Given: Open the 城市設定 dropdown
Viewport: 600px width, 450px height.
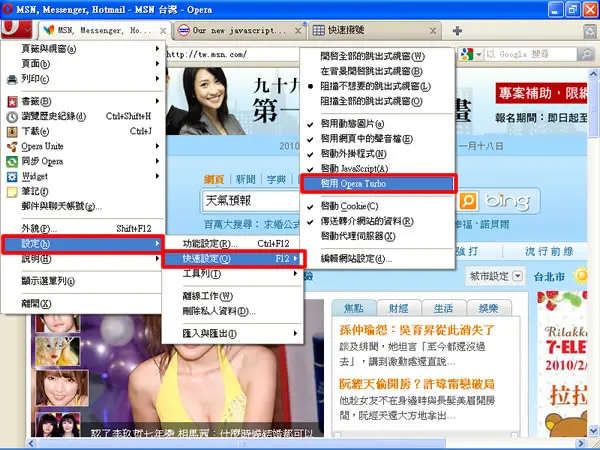Looking at the screenshot, I should 496,276.
